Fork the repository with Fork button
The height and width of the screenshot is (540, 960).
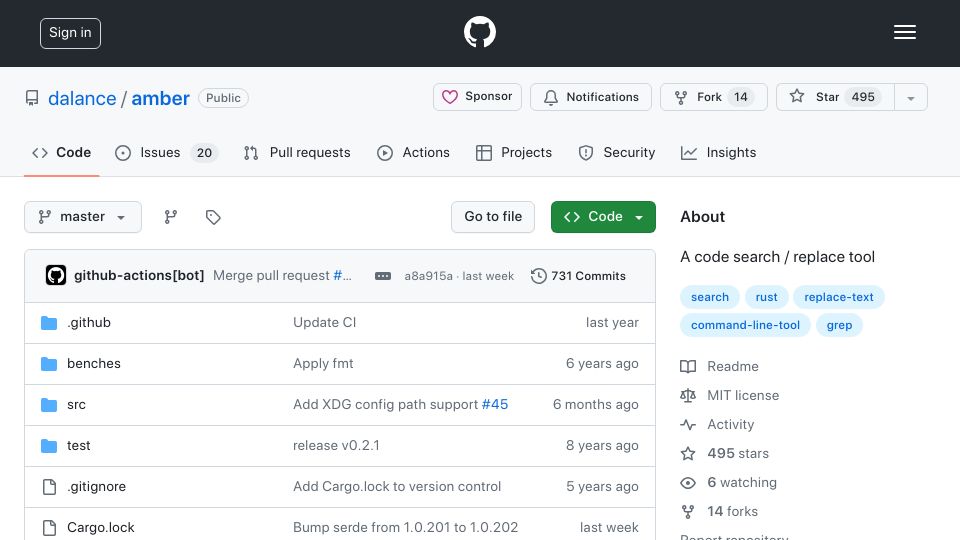[x=713, y=97]
